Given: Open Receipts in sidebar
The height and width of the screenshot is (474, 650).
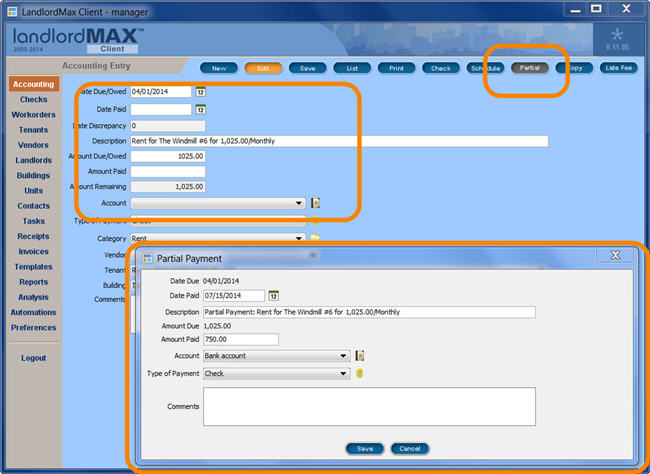Looking at the screenshot, I should (x=34, y=236).
